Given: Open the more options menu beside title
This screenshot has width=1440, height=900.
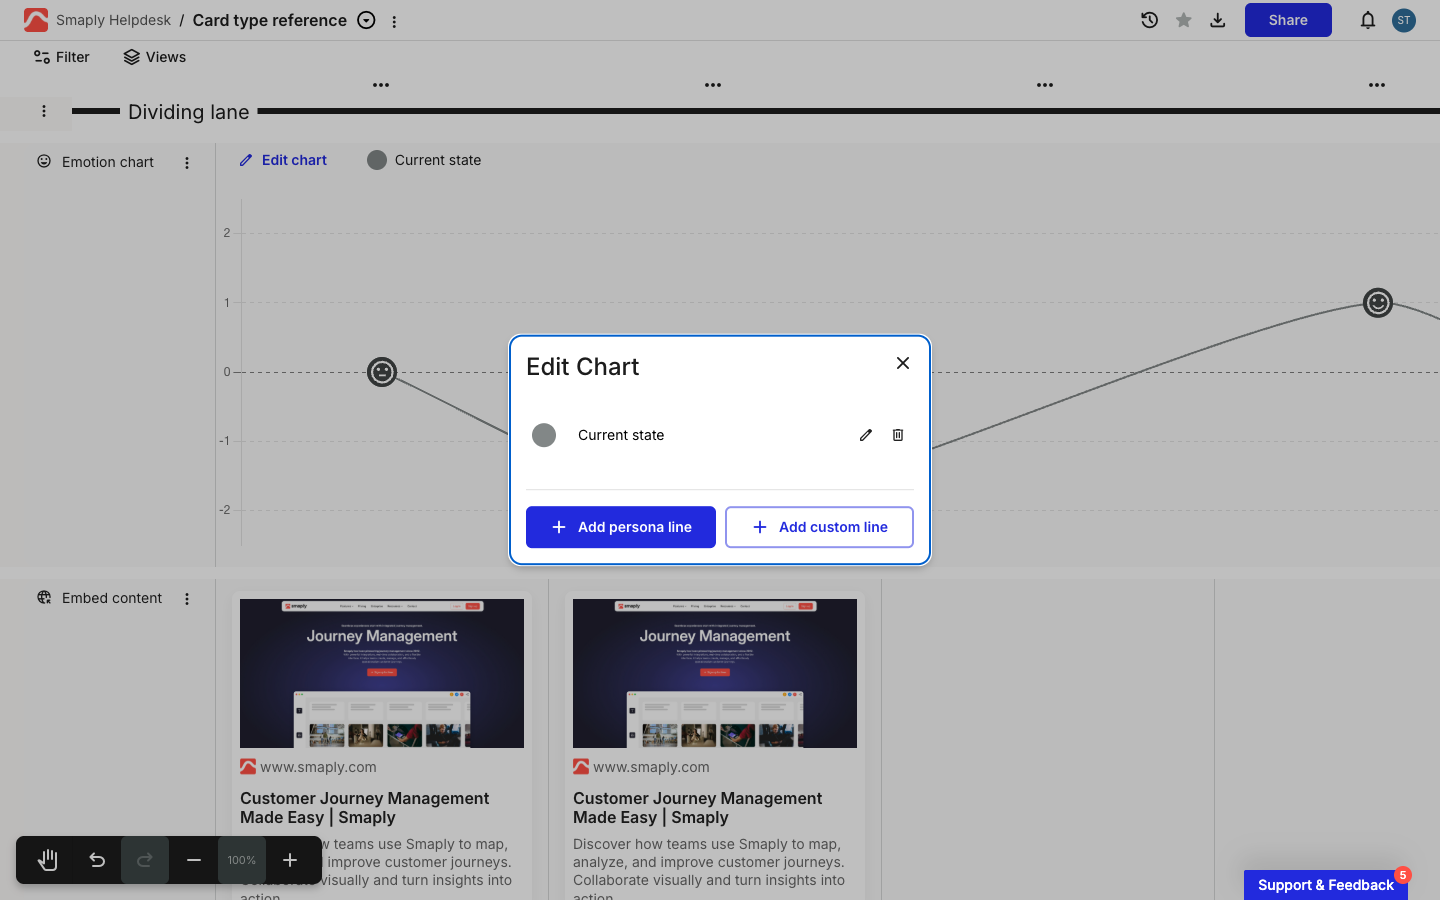Looking at the screenshot, I should tap(394, 21).
